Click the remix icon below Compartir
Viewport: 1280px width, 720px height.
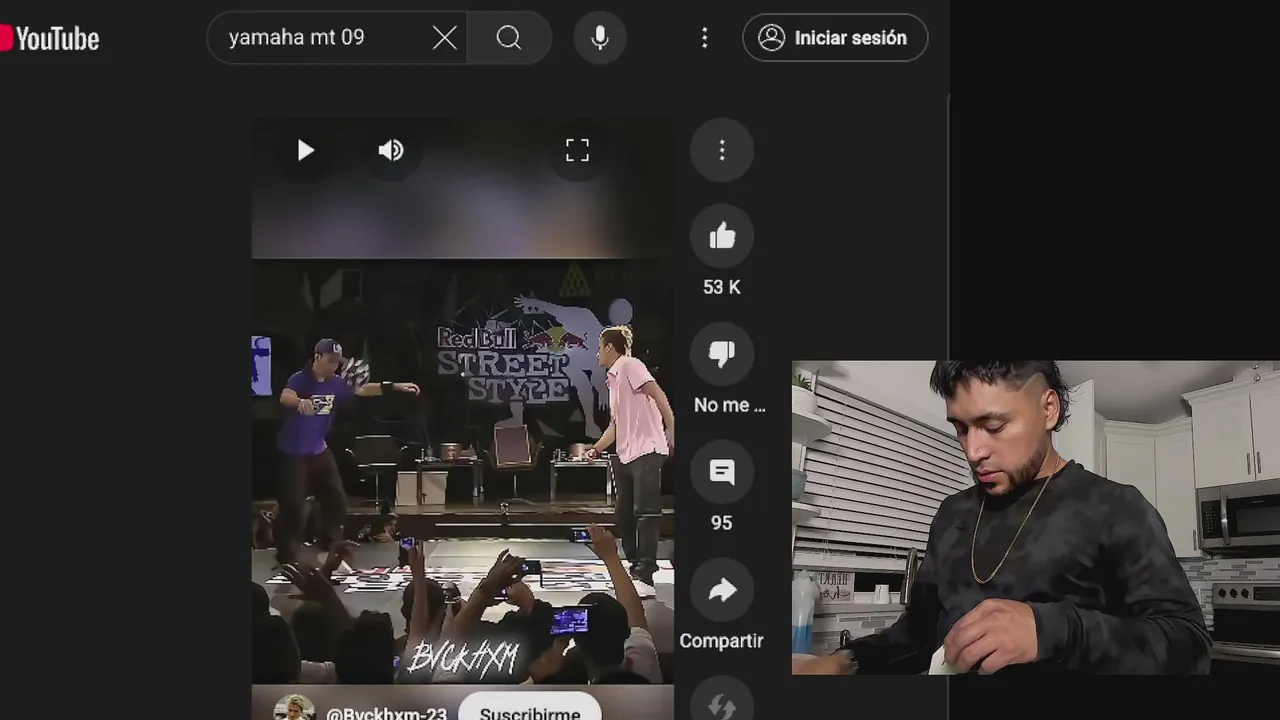click(x=722, y=706)
